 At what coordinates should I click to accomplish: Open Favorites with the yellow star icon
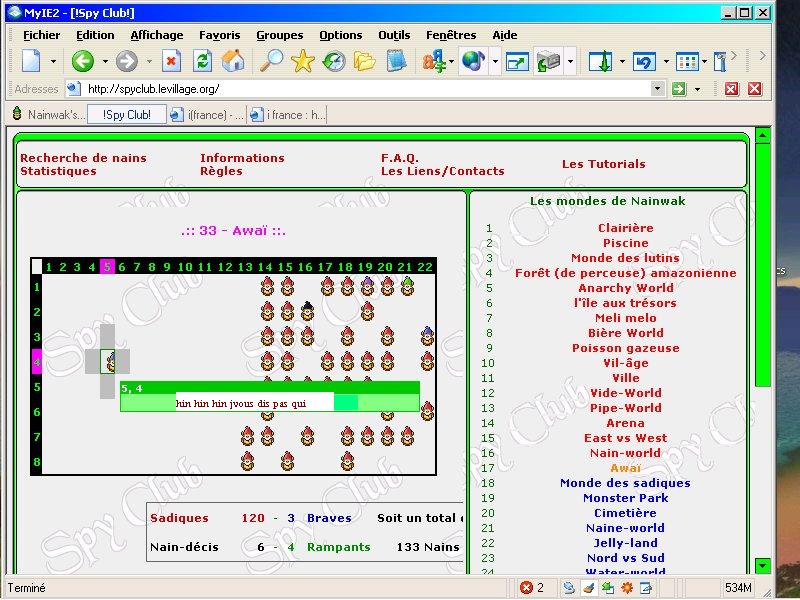pyautogui.click(x=303, y=61)
